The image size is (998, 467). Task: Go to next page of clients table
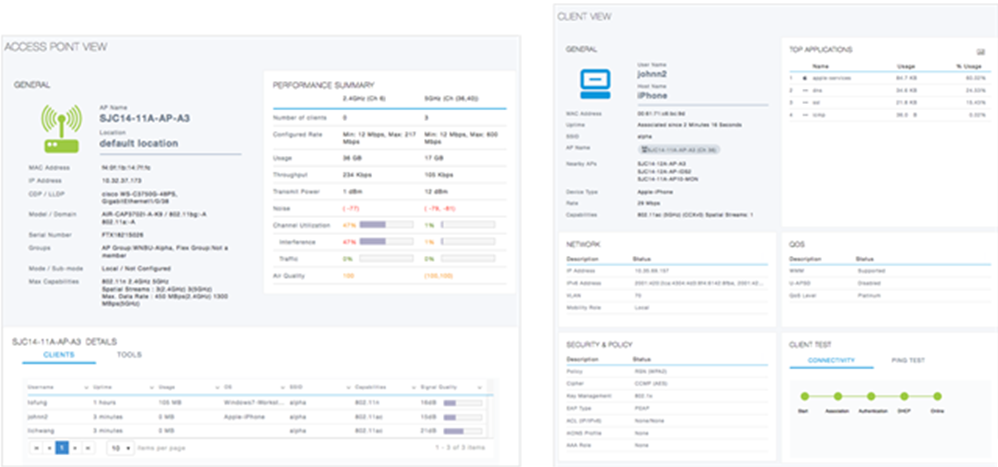click(75, 448)
